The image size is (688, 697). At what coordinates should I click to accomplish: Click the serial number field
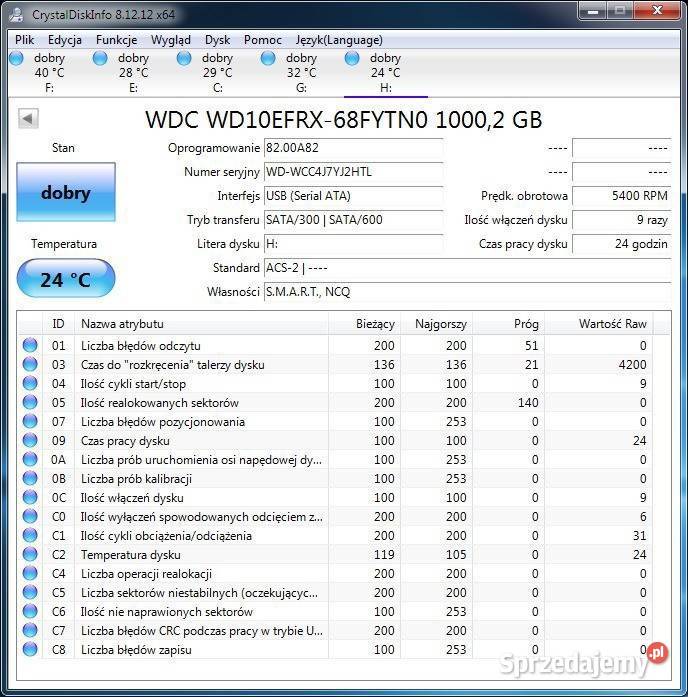click(352, 172)
